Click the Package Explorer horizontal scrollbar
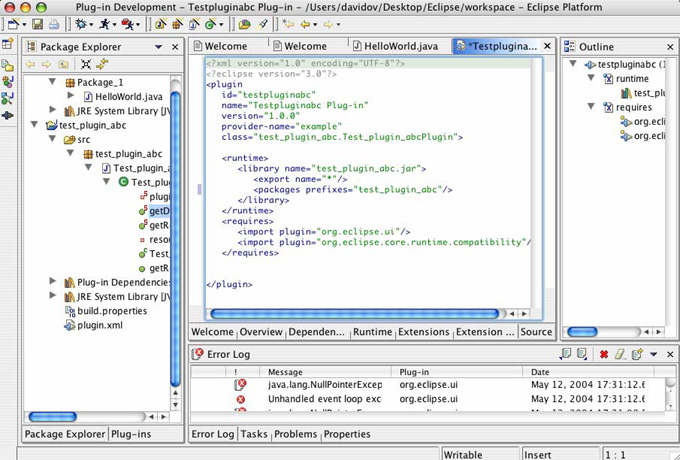The image size is (680, 460). pyautogui.click(x=55, y=416)
